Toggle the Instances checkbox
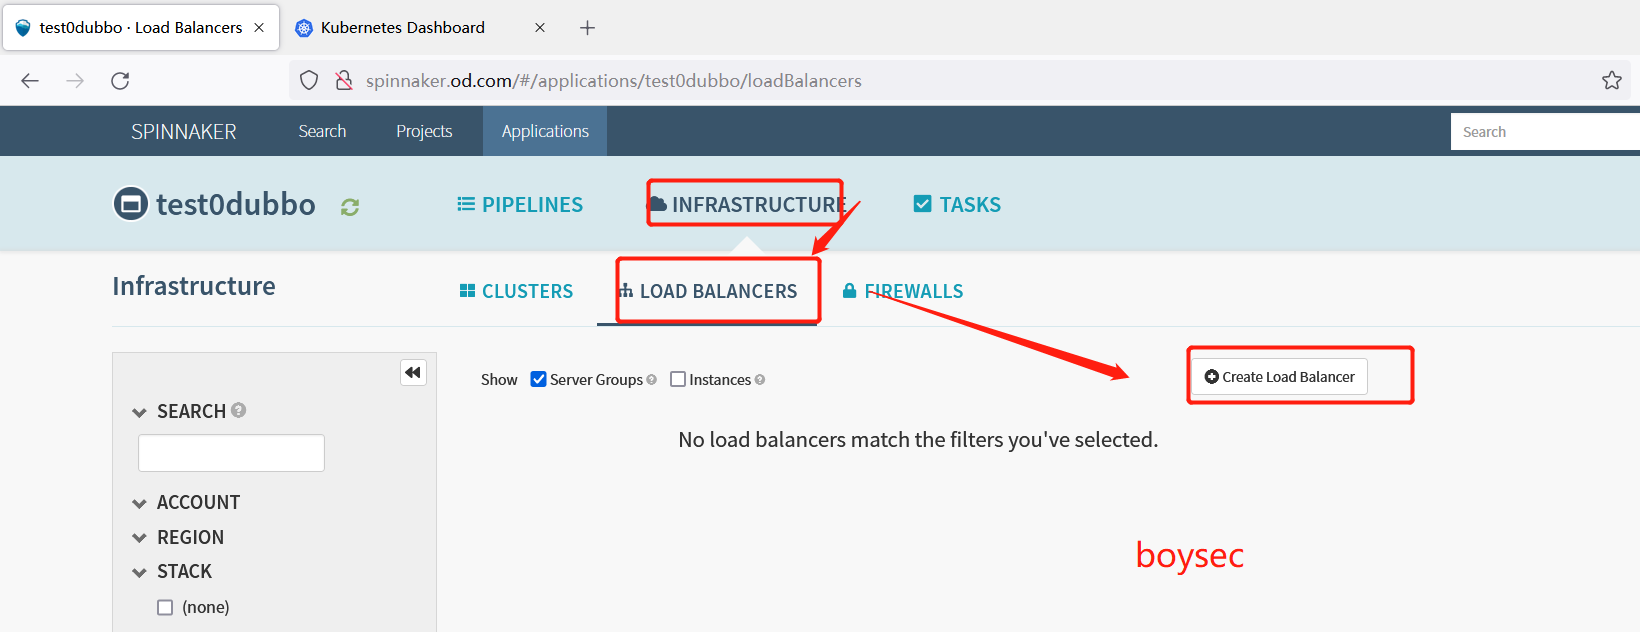This screenshot has width=1640, height=632. (678, 379)
